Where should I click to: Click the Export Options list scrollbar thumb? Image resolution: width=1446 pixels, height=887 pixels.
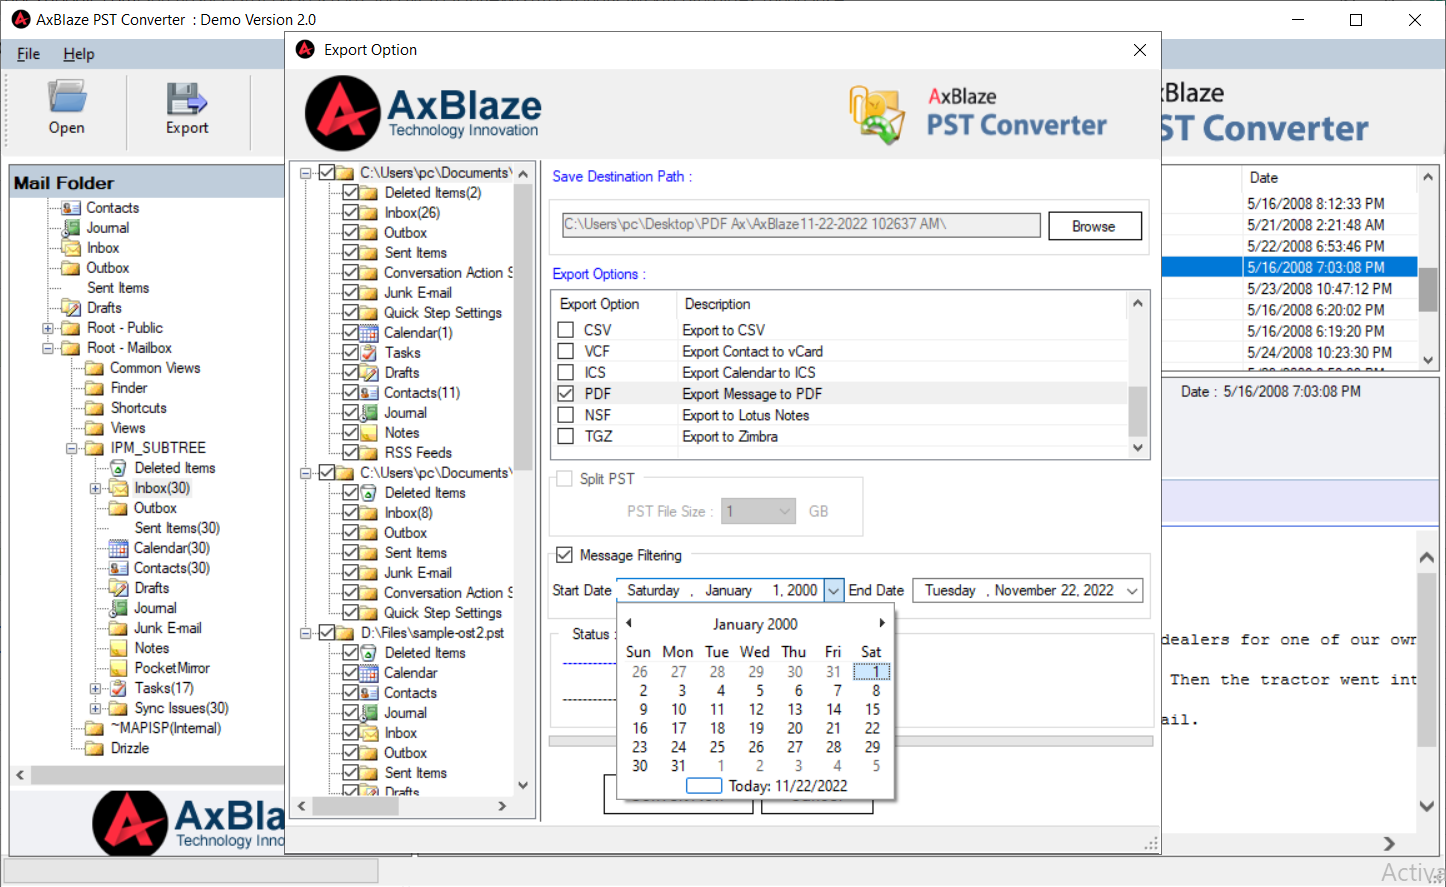[x=1137, y=410]
